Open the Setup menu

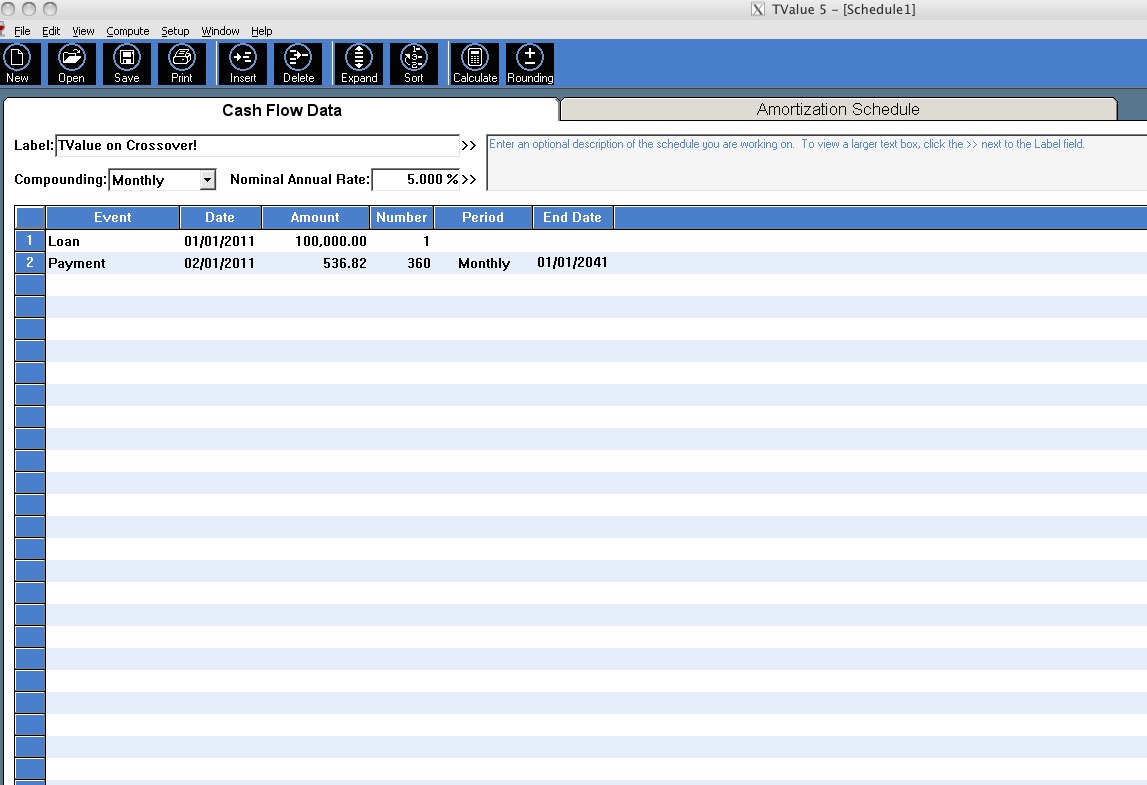click(176, 31)
